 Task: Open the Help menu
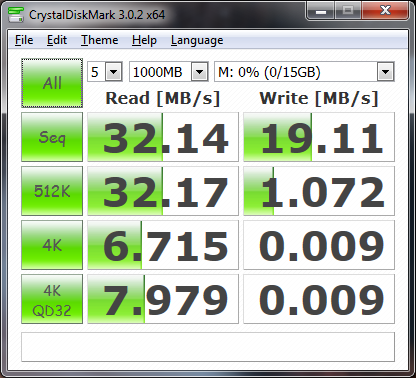tap(144, 40)
